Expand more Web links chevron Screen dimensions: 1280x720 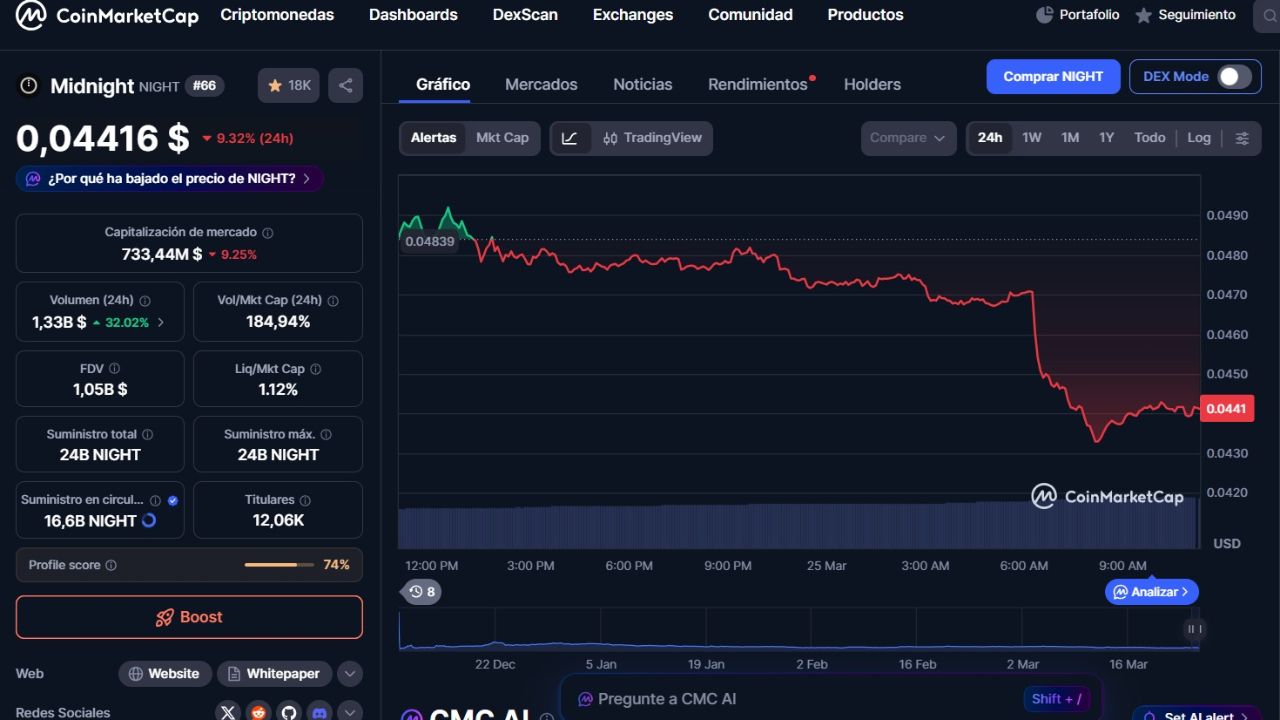click(350, 674)
